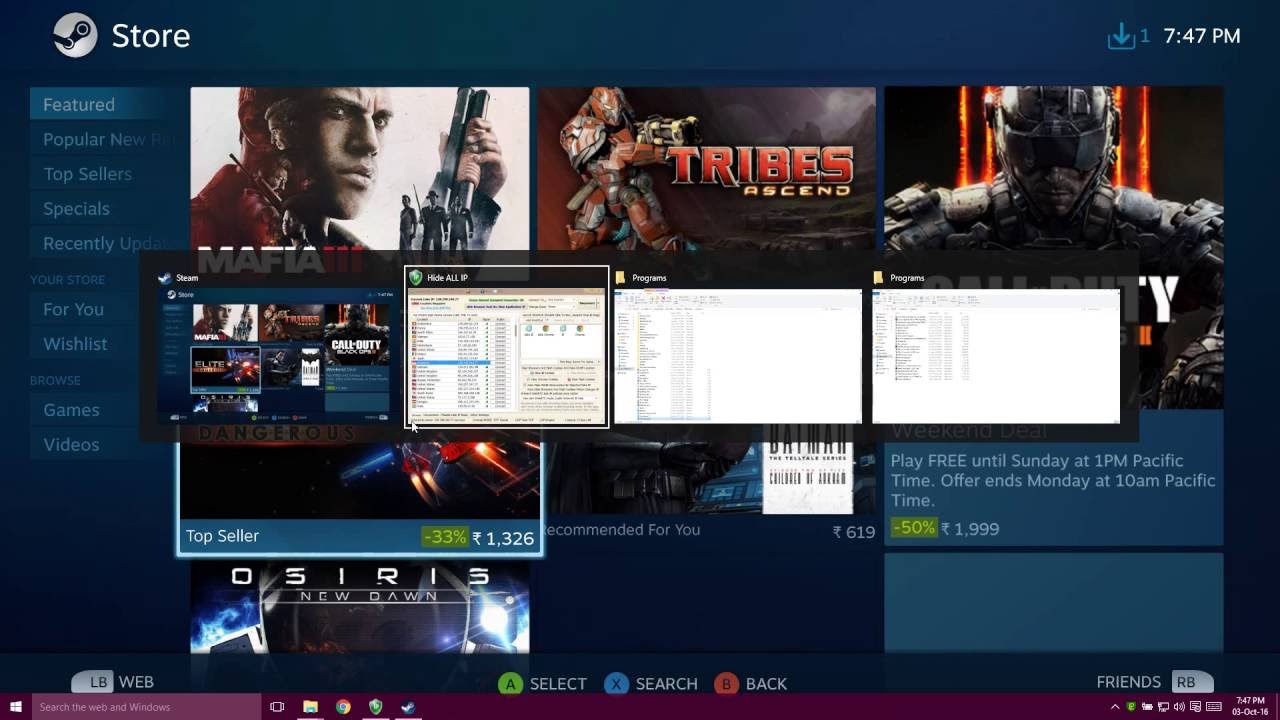Image resolution: width=1280 pixels, height=720 pixels.
Task: Open Osiris New Dawn game tile
Action: point(360,606)
